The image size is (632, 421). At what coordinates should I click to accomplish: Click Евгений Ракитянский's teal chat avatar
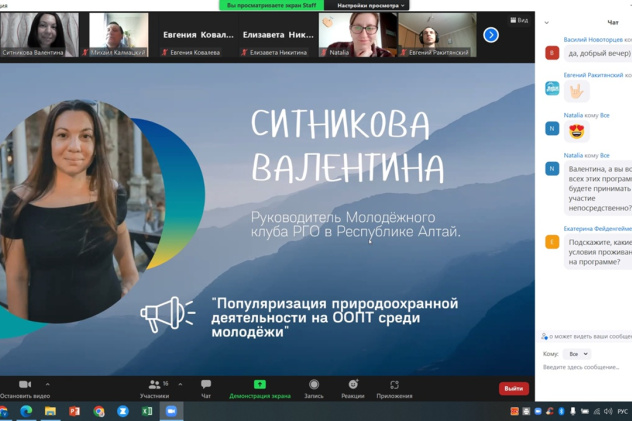[552, 88]
